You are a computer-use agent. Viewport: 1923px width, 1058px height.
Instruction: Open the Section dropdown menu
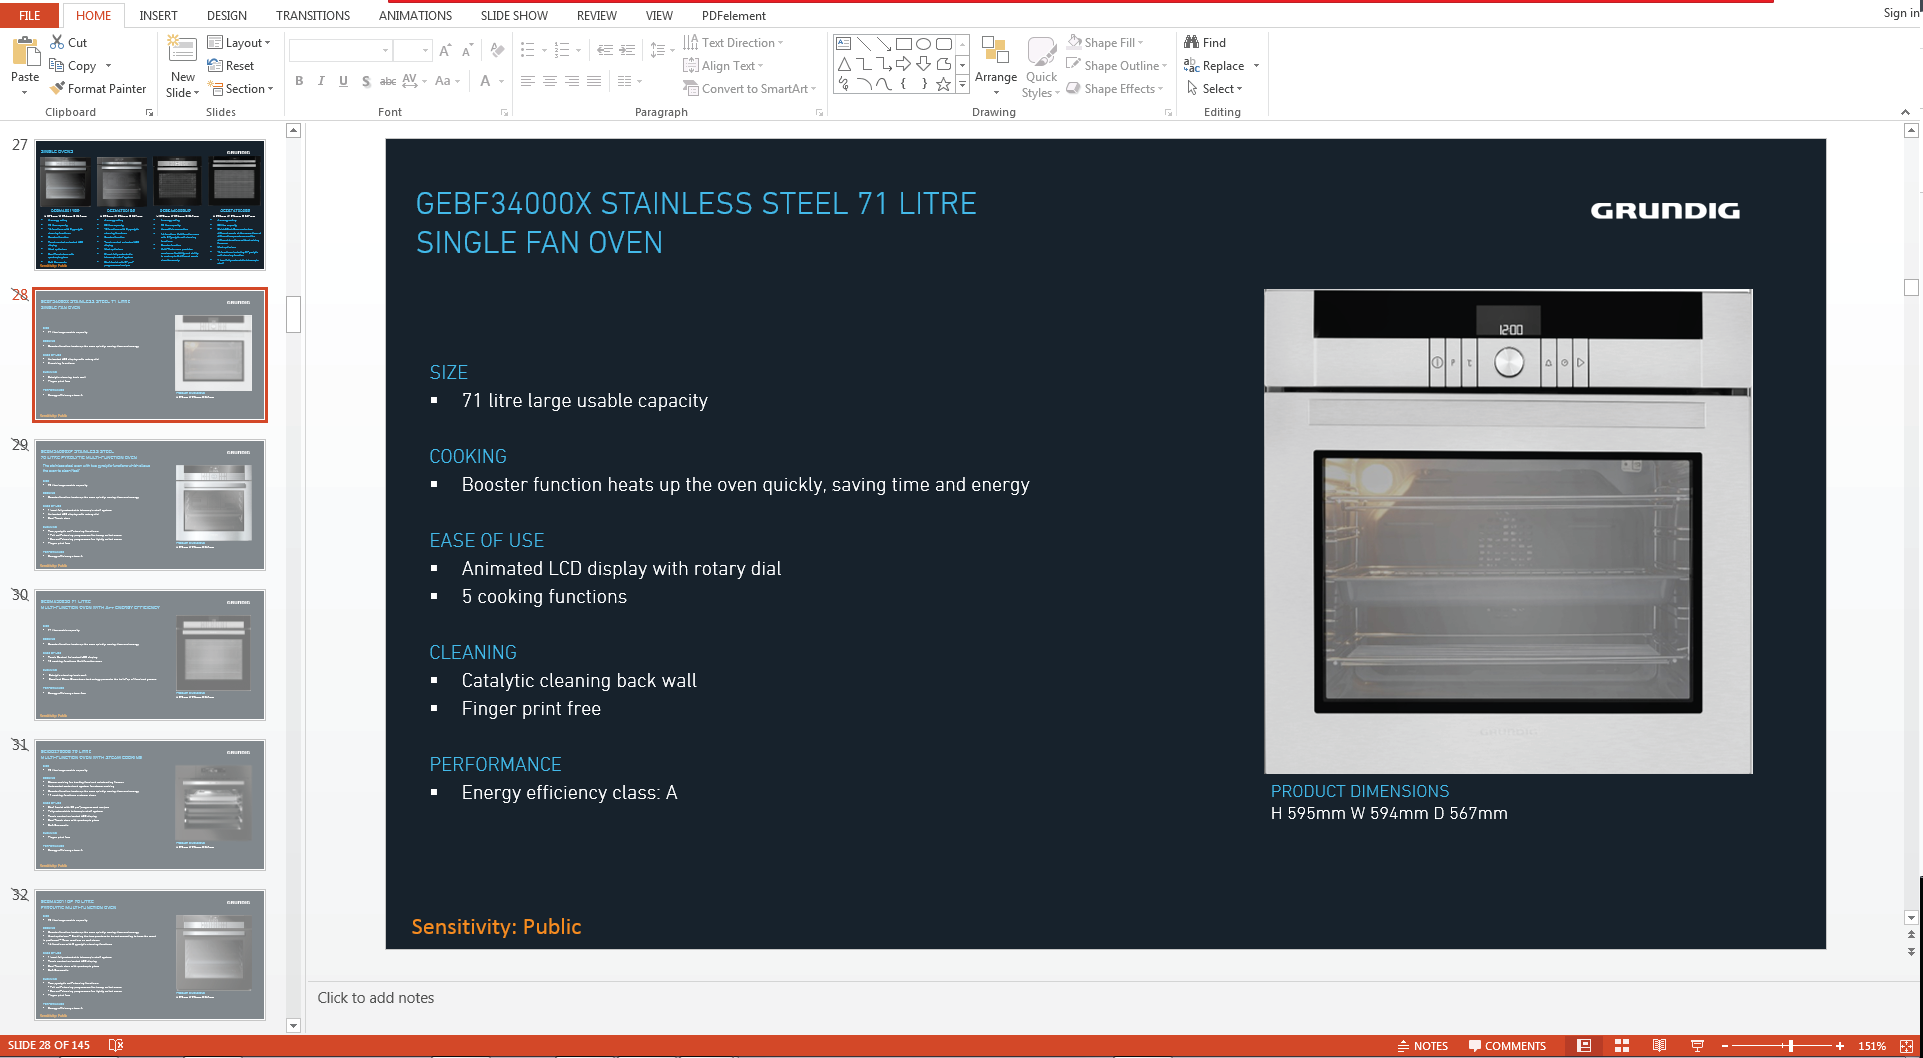coord(241,89)
